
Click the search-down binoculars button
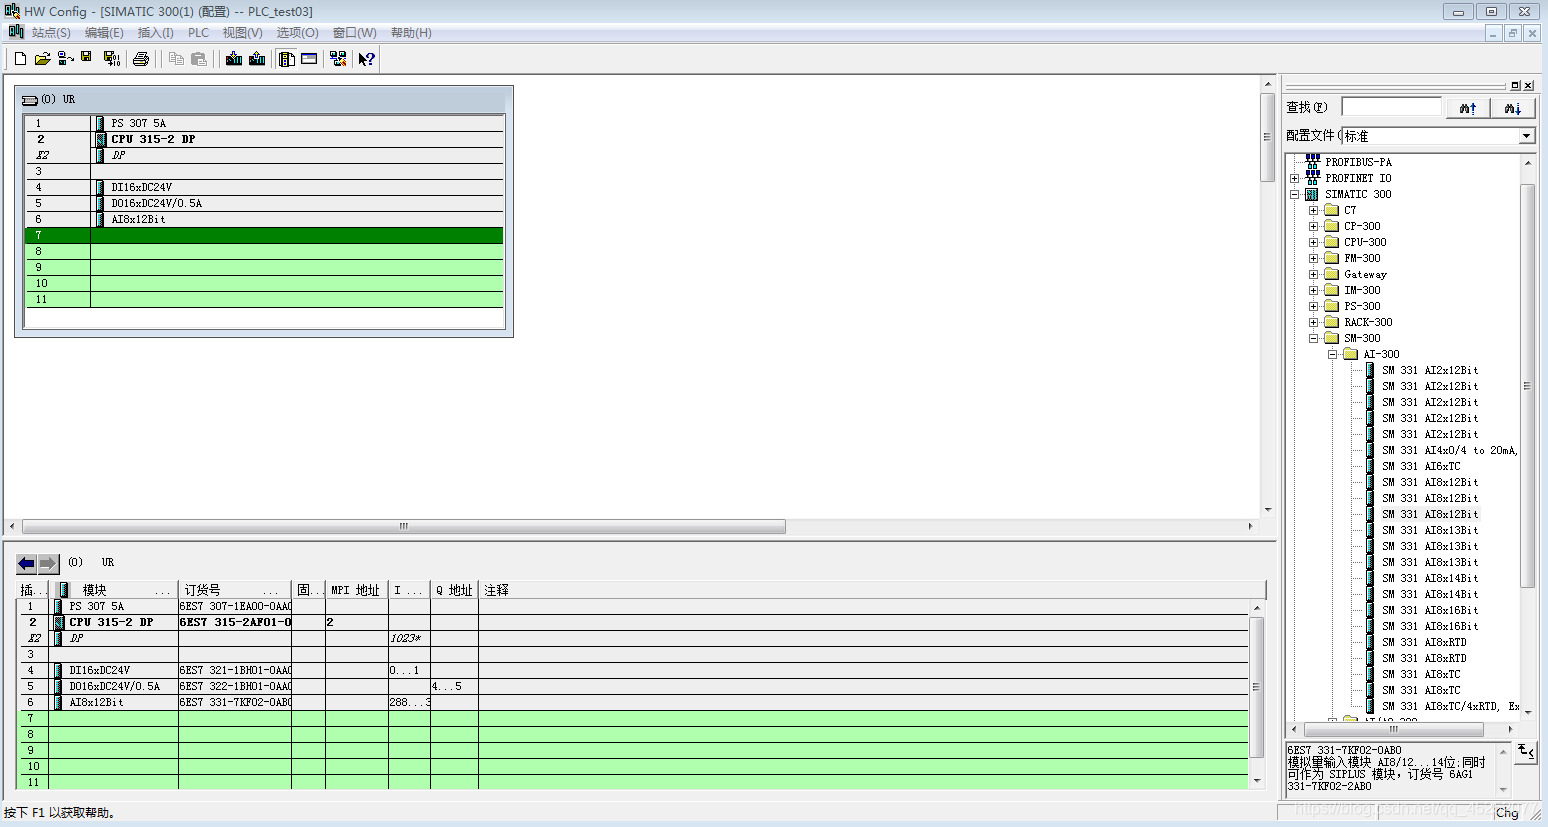click(x=1512, y=108)
